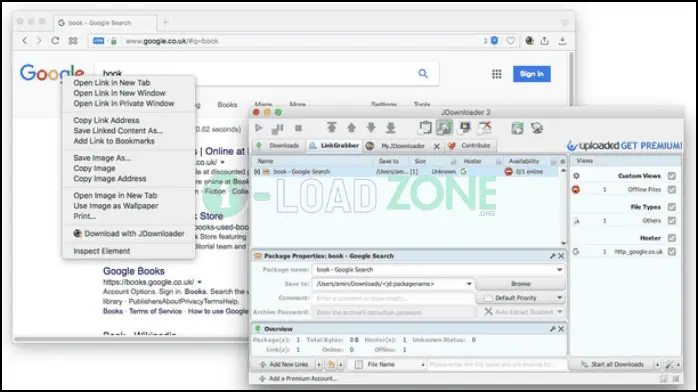Toggle the Offline Files checkbox
Screen dimensions: 698x392
point(672,190)
